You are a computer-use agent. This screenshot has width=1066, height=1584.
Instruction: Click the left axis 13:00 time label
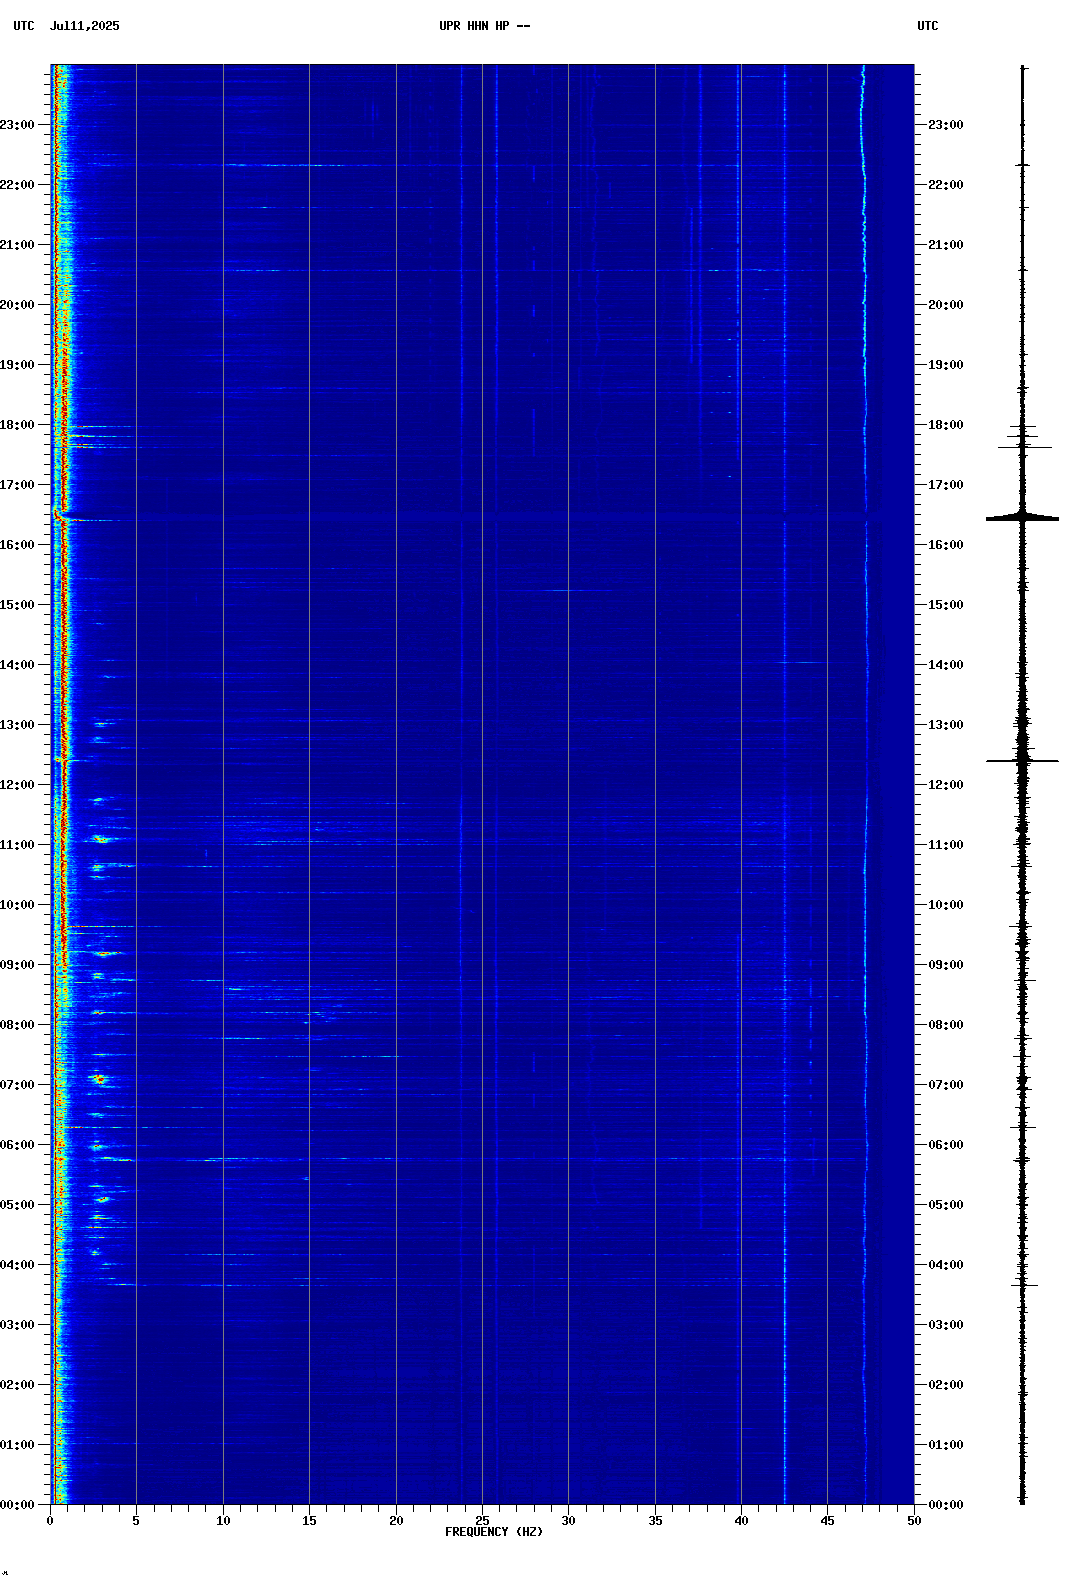coord(17,725)
